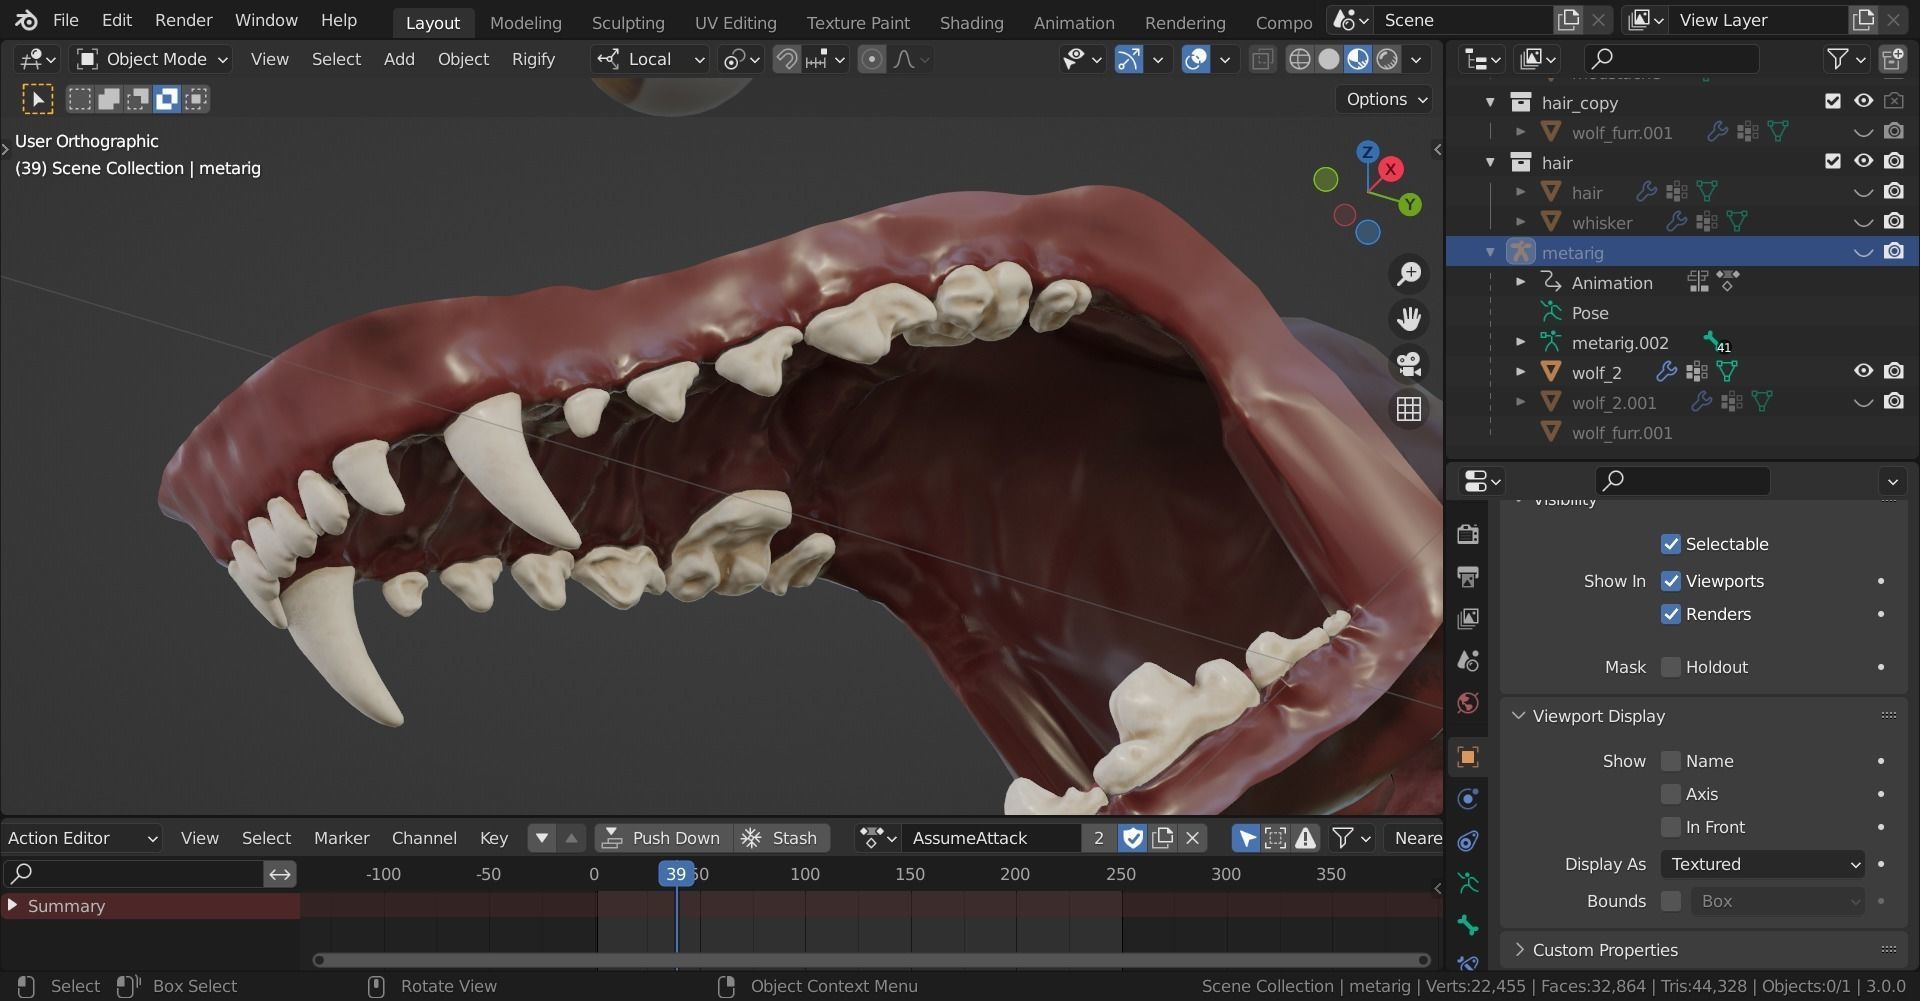Enable the fake user shield for AssumeAttack

[1132, 838]
